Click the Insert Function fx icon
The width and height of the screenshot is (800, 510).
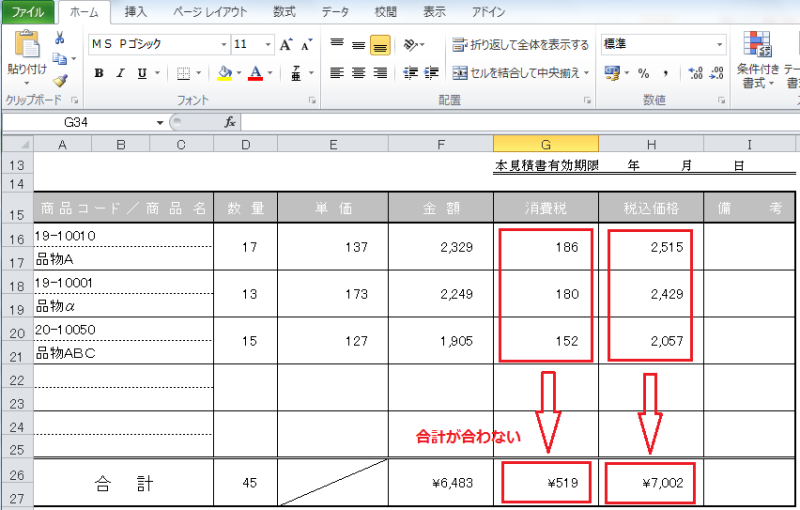tap(229, 122)
